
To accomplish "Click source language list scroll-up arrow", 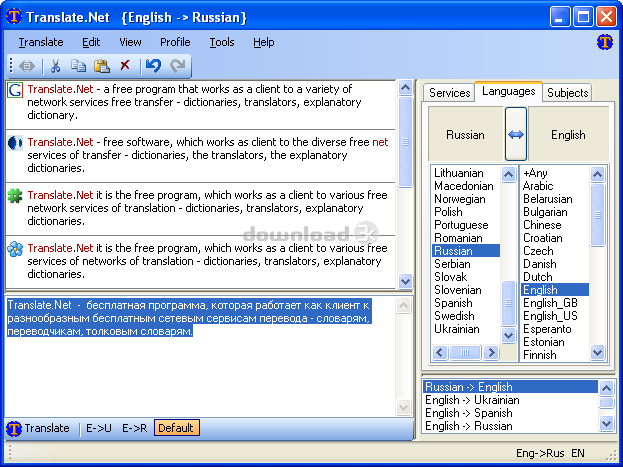I will (x=509, y=174).
